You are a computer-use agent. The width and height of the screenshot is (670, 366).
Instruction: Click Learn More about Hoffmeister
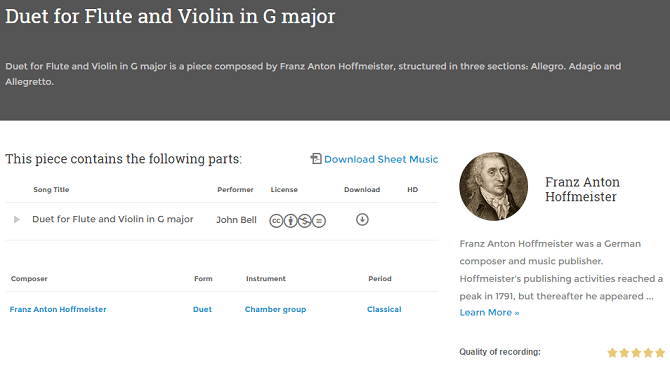click(489, 313)
